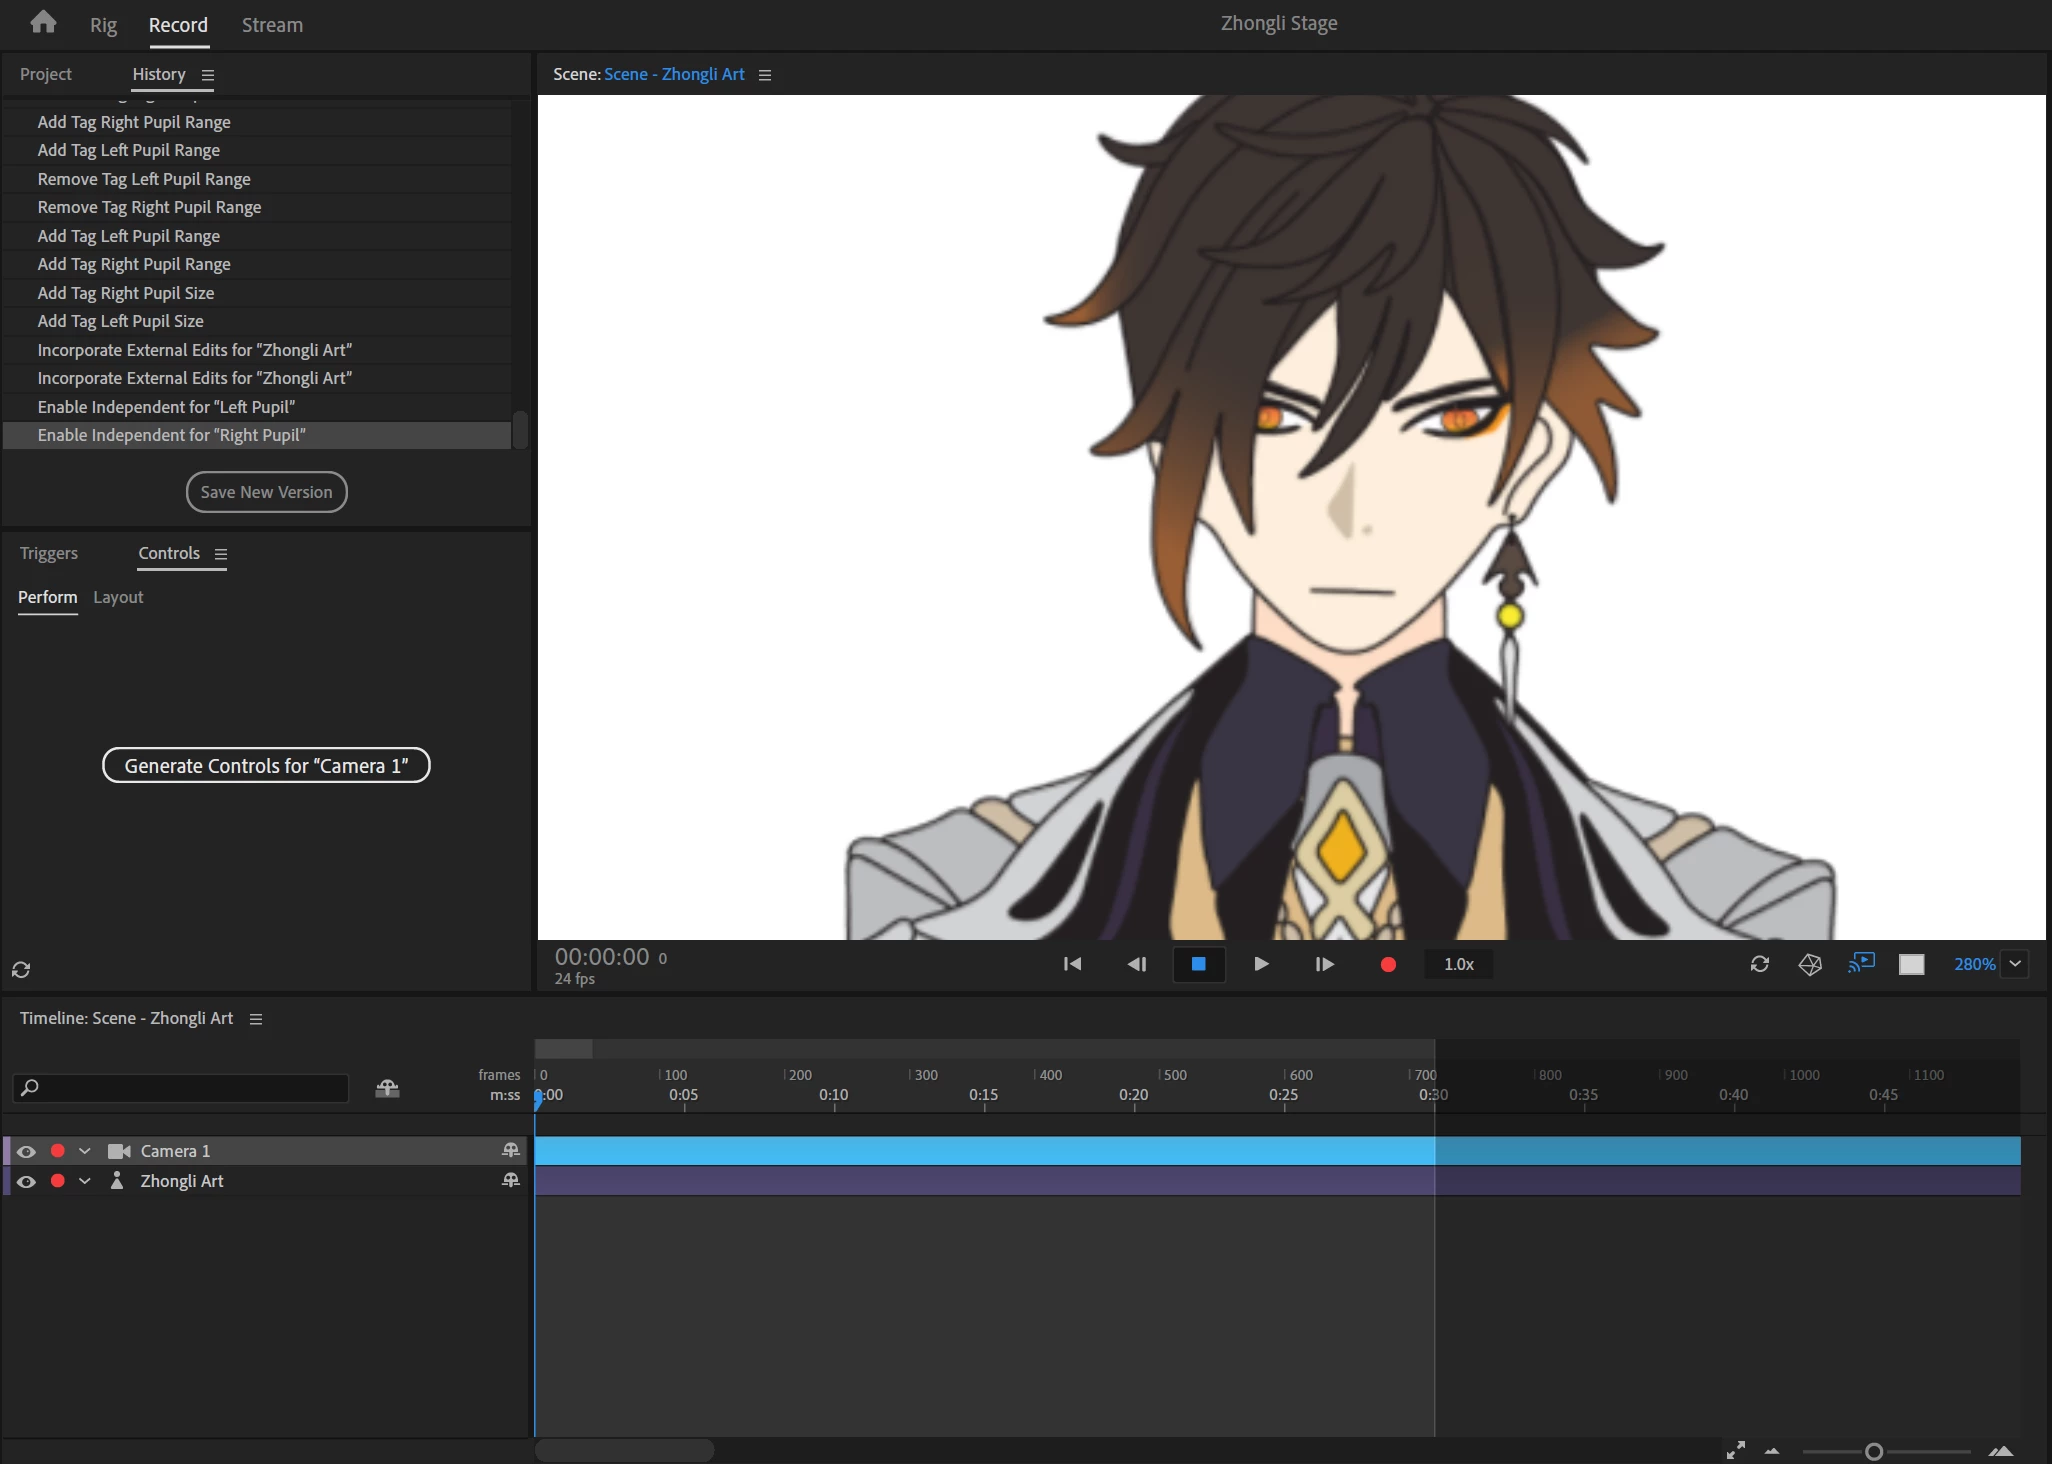Viewport: 2052px width, 1464px height.
Task: Expand the Camera 1 track
Action: [x=85, y=1151]
